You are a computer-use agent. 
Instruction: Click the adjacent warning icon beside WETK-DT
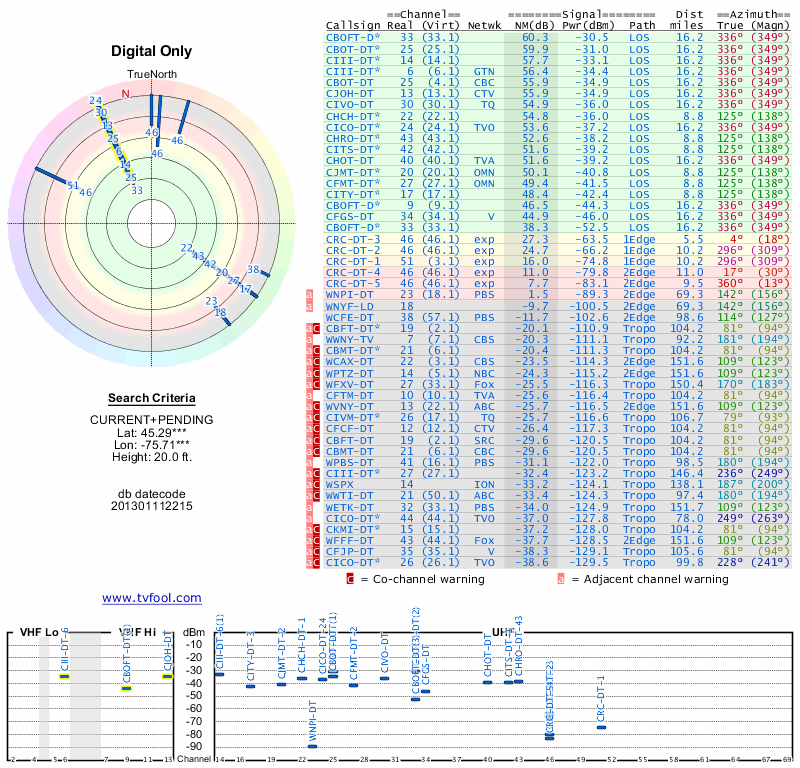309,507
